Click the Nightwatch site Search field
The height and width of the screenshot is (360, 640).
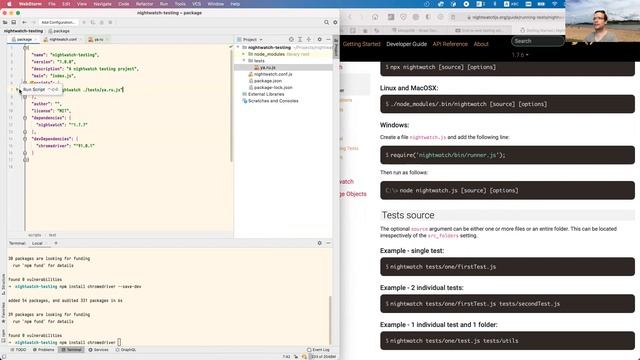pyautogui.click(x=538, y=41)
